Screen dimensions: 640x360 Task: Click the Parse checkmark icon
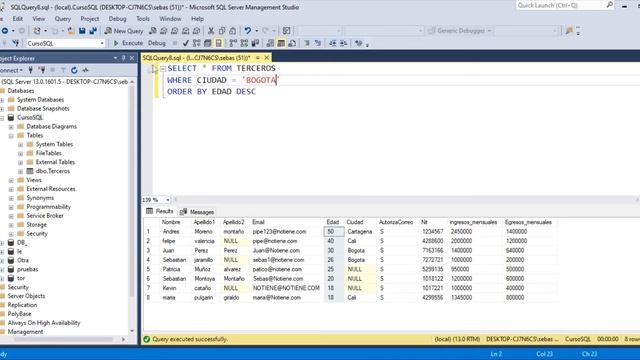pyautogui.click(x=186, y=43)
